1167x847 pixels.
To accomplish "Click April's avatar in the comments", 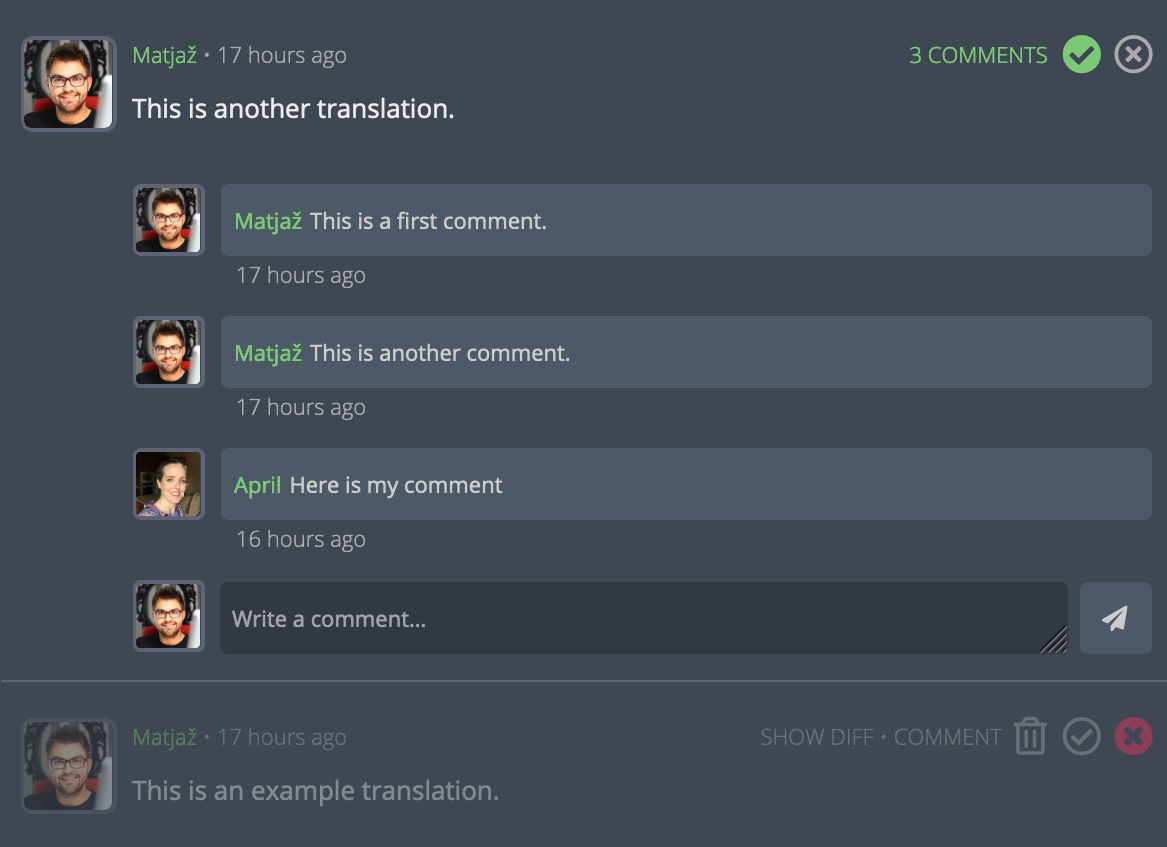I will (169, 484).
